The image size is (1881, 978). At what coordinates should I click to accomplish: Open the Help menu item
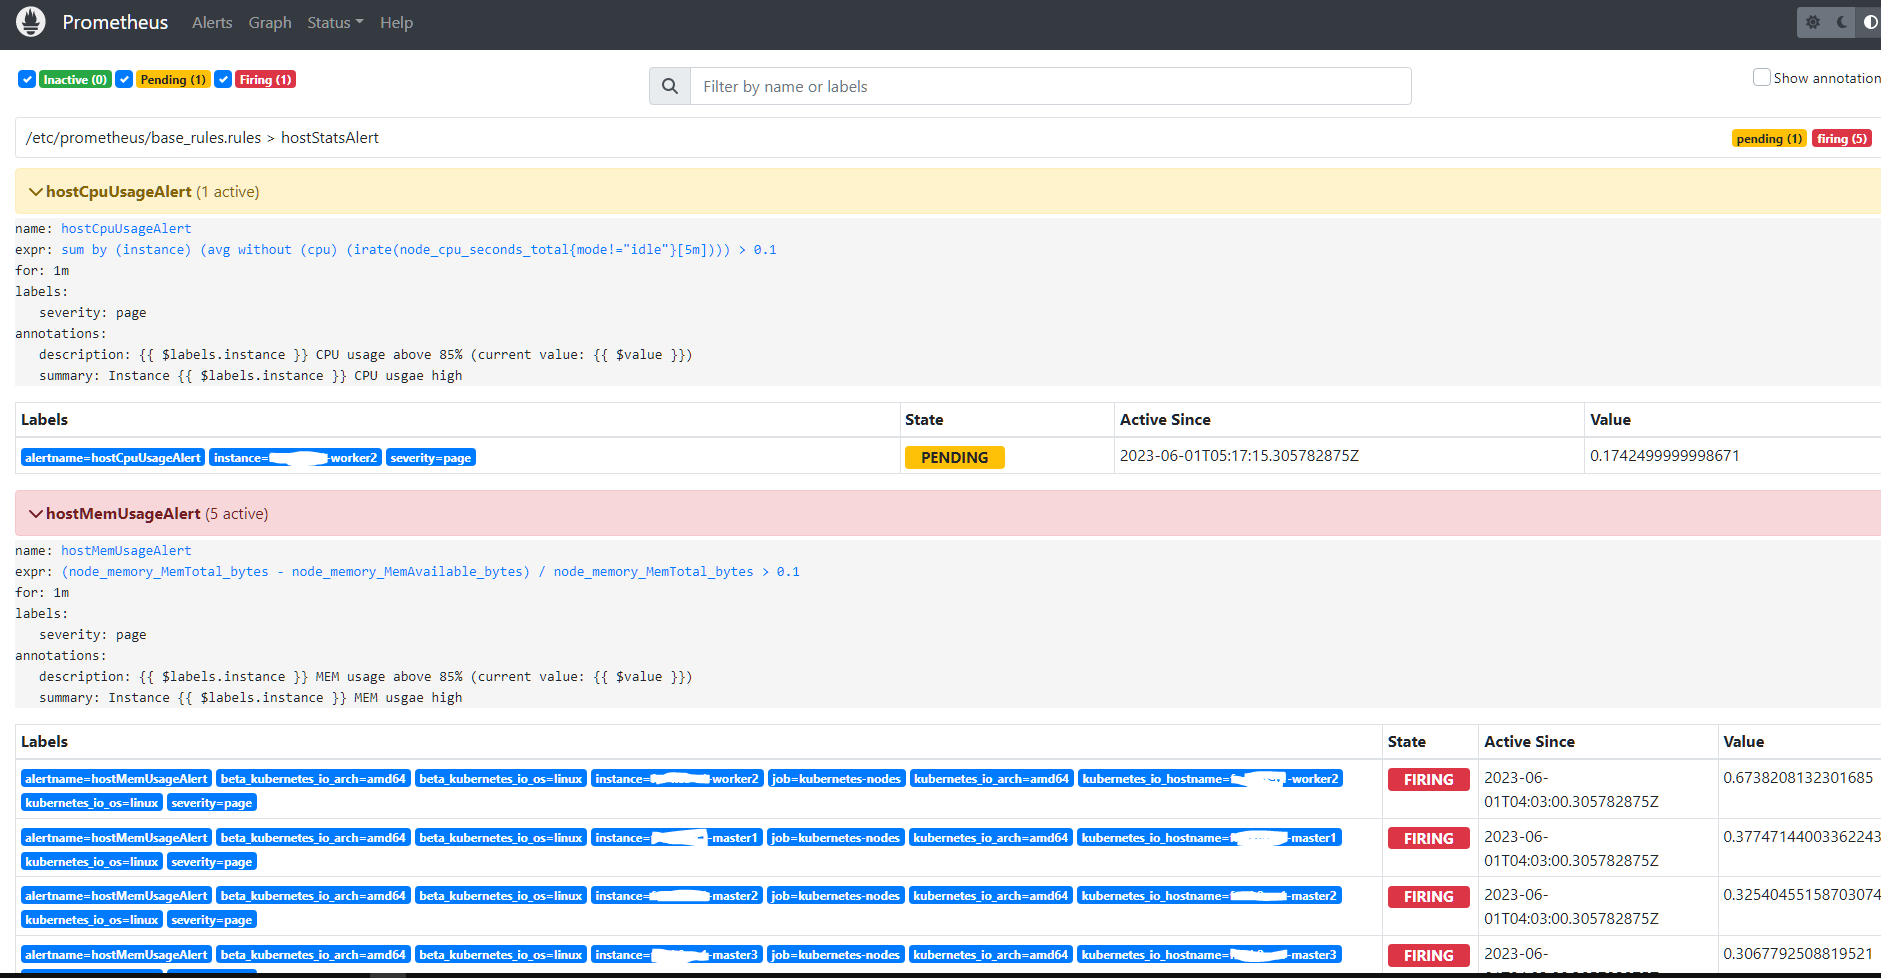[396, 23]
